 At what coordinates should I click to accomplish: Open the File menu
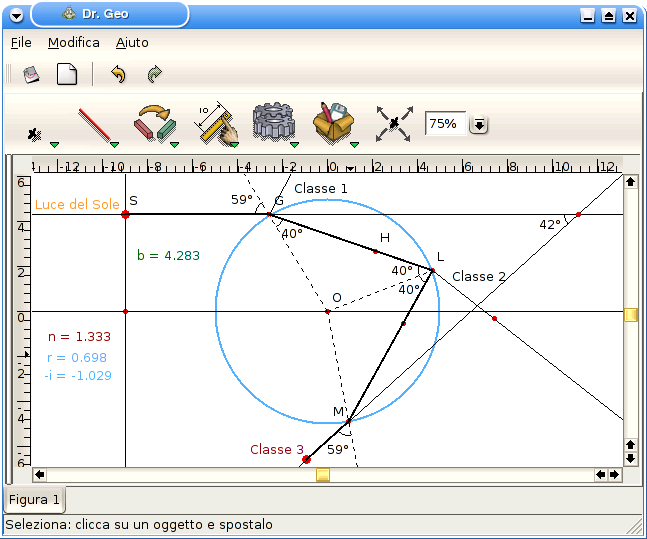tap(21, 43)
